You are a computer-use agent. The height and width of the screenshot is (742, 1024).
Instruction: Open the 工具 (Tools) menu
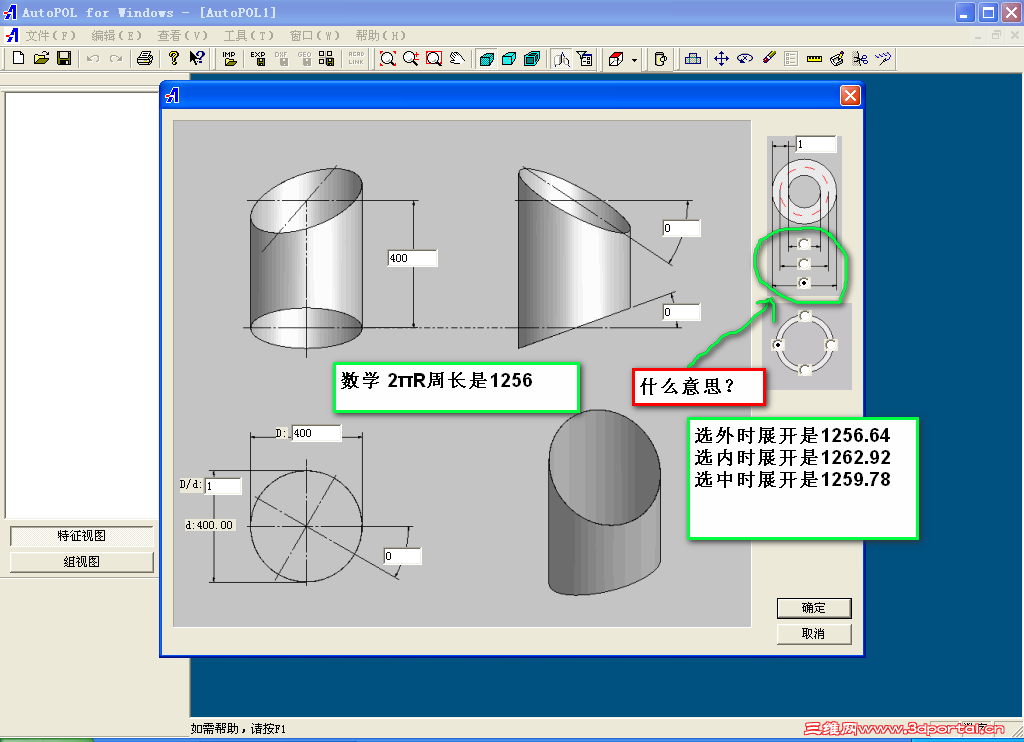(248, 34)
